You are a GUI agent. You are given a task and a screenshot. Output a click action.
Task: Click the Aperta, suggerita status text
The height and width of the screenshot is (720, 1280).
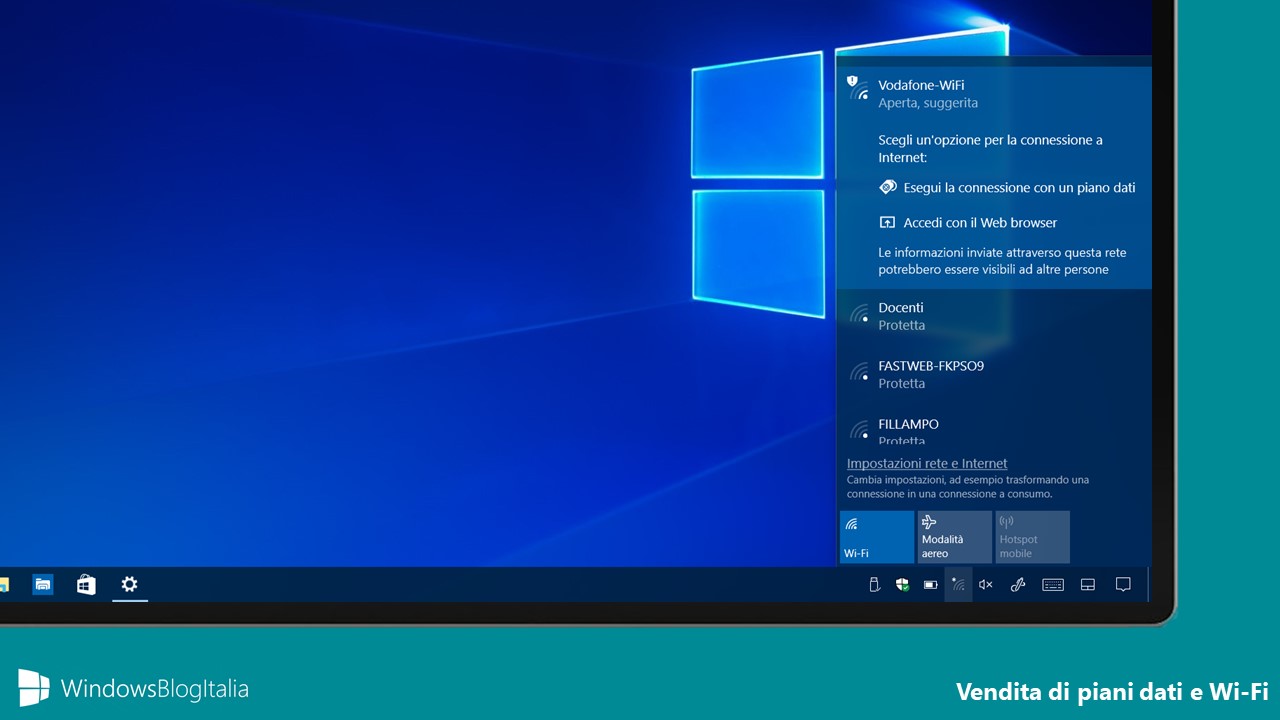click(x=928, y=103)
